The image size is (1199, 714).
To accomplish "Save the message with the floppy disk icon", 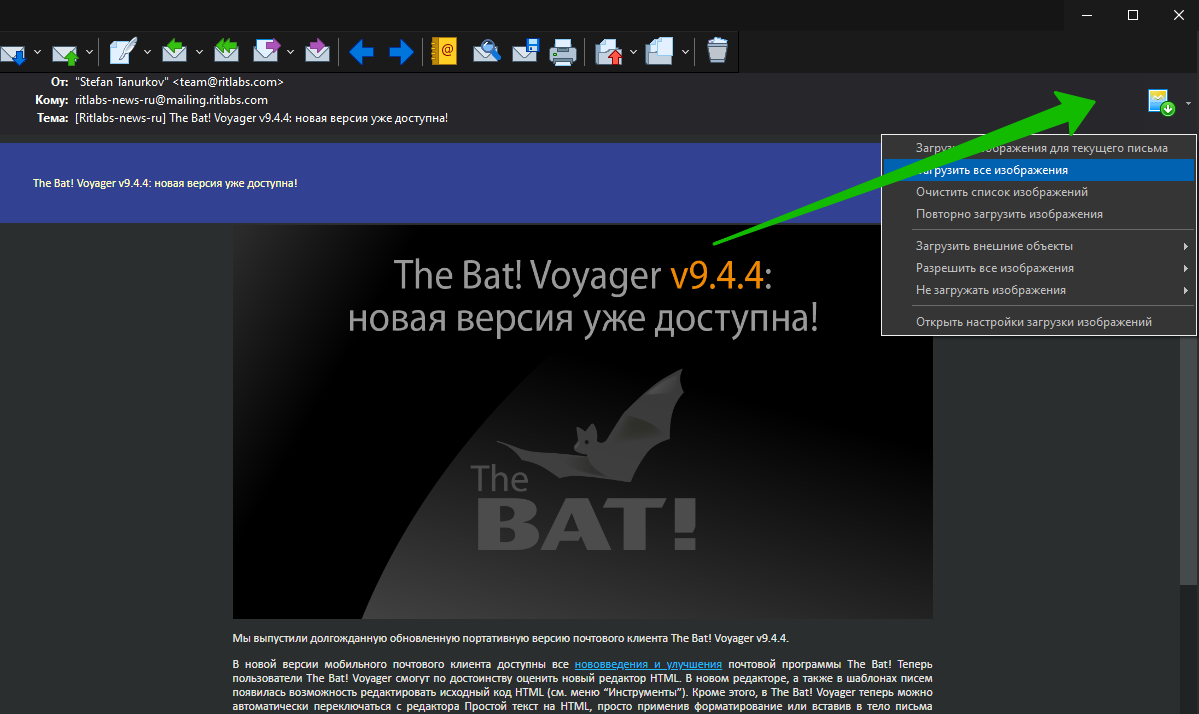I will point(526,50).
